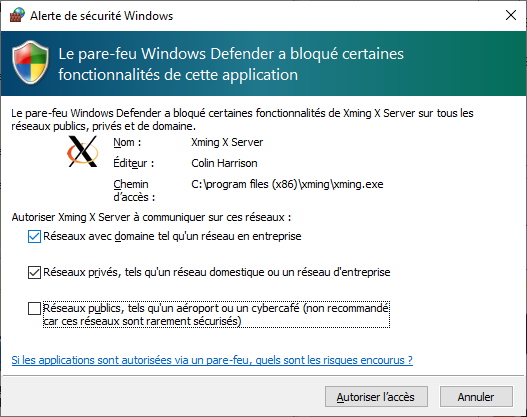Click the "Réseaux avec domaine" label text
The width and height of the screenshot is (527, 417).
[172, 236]
